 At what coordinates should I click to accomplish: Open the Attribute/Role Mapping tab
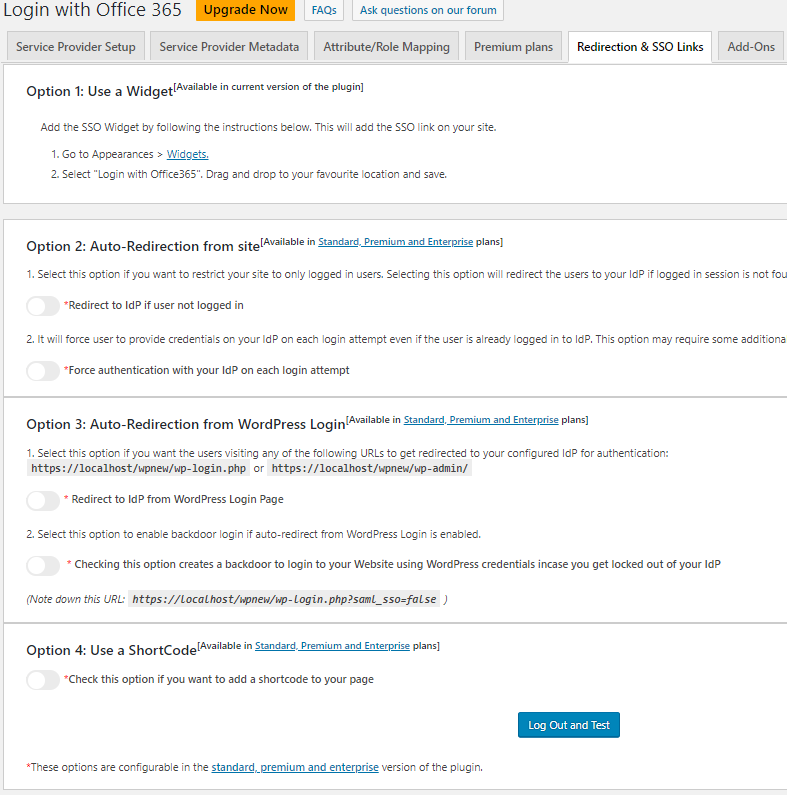click(386, 47)
